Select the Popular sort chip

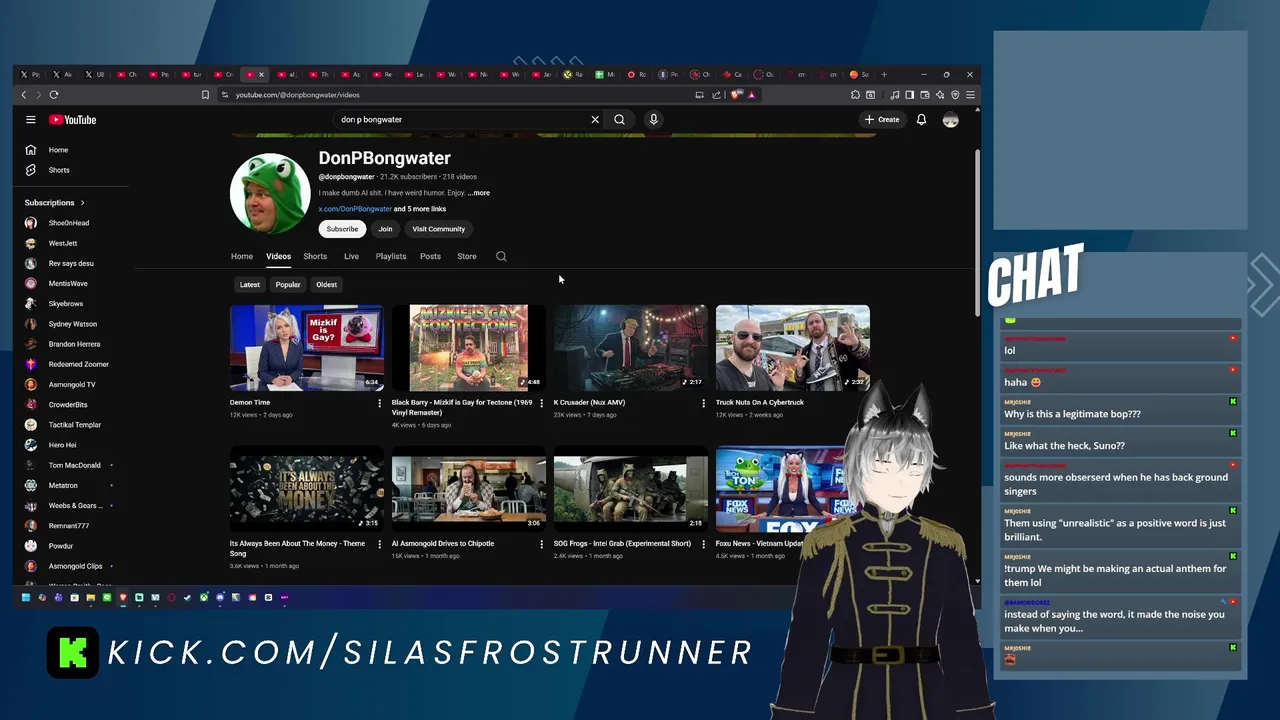coord(288,284)
